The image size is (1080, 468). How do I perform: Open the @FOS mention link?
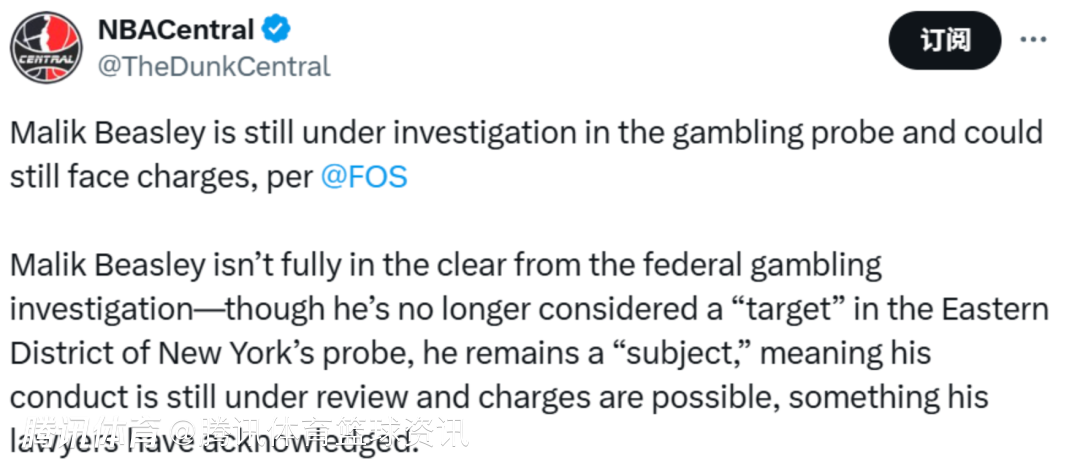click(x=364, y=177)
